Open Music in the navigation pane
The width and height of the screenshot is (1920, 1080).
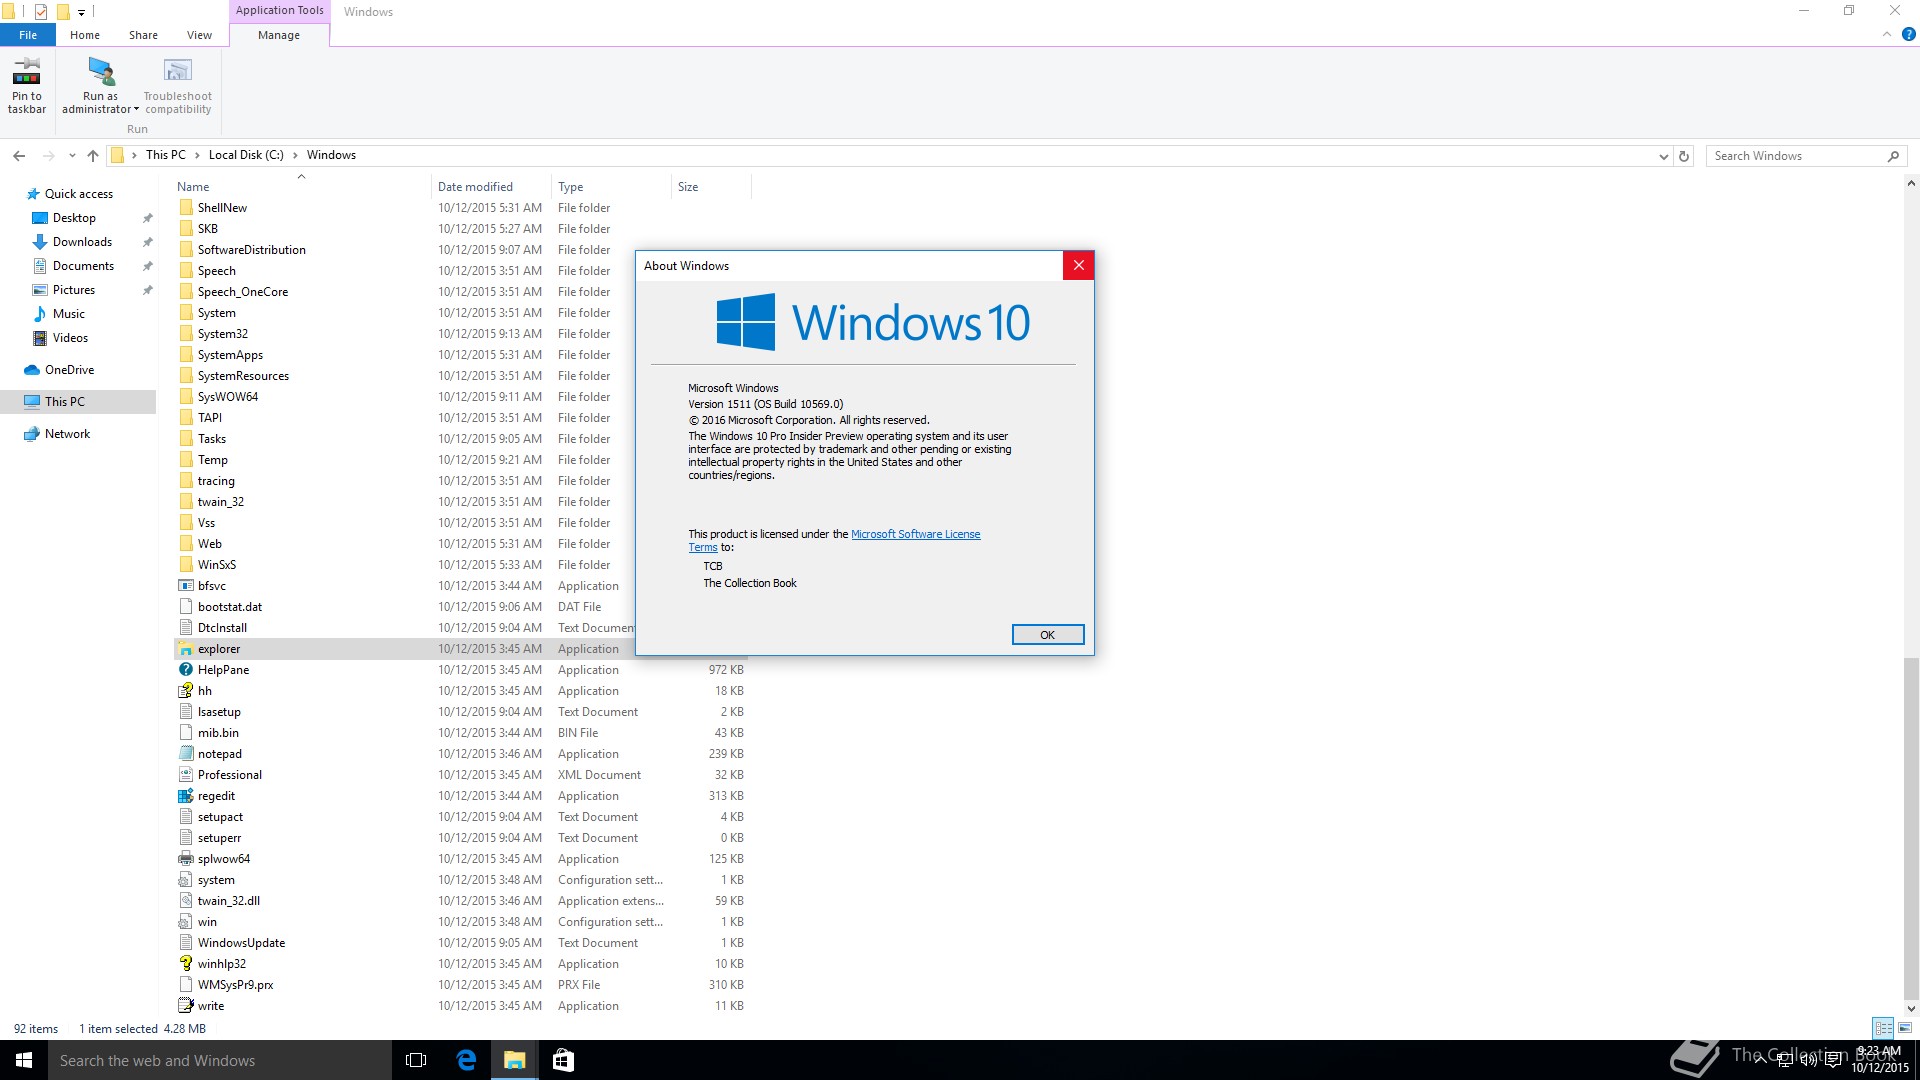pos(68,314)
